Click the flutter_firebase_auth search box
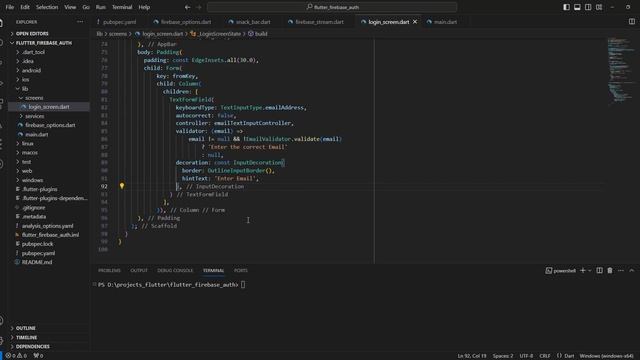640x360 pixels. click(332, 7)
